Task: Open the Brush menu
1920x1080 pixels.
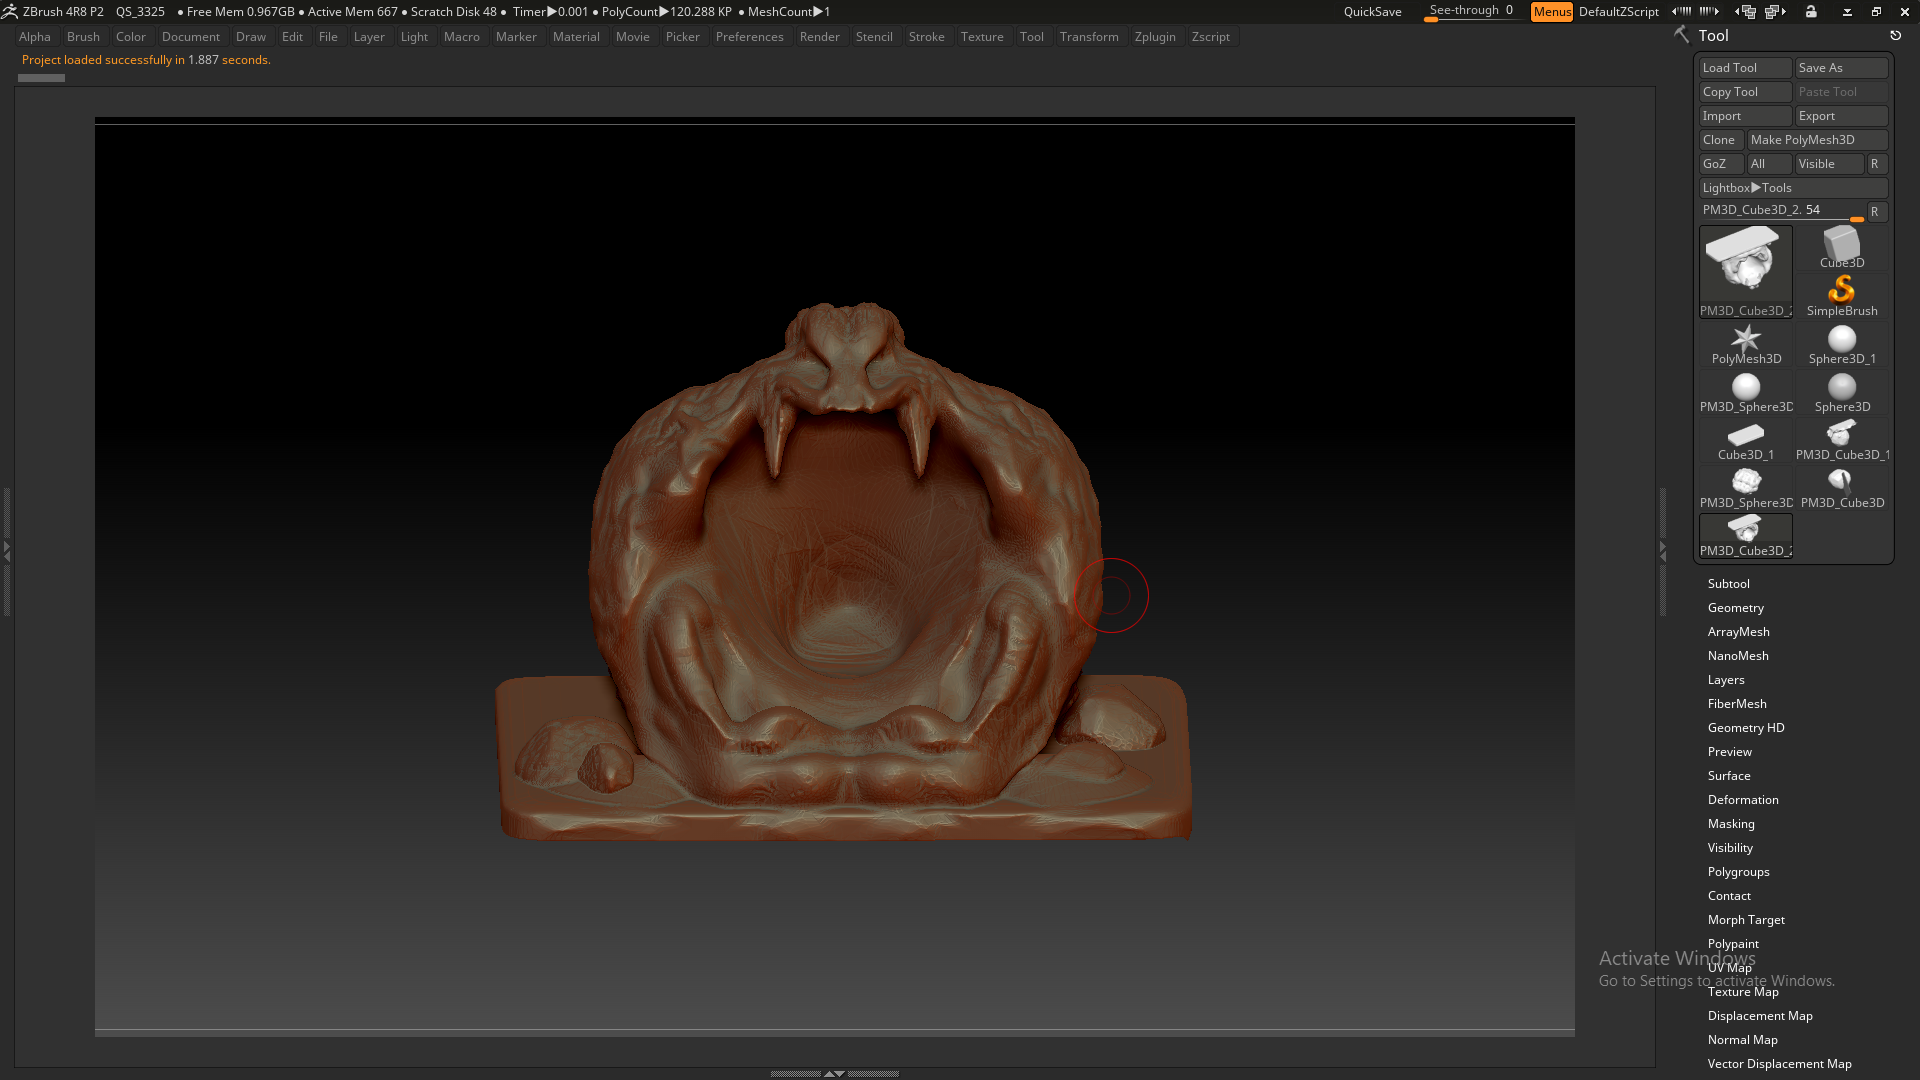Action: click(83, 37)
